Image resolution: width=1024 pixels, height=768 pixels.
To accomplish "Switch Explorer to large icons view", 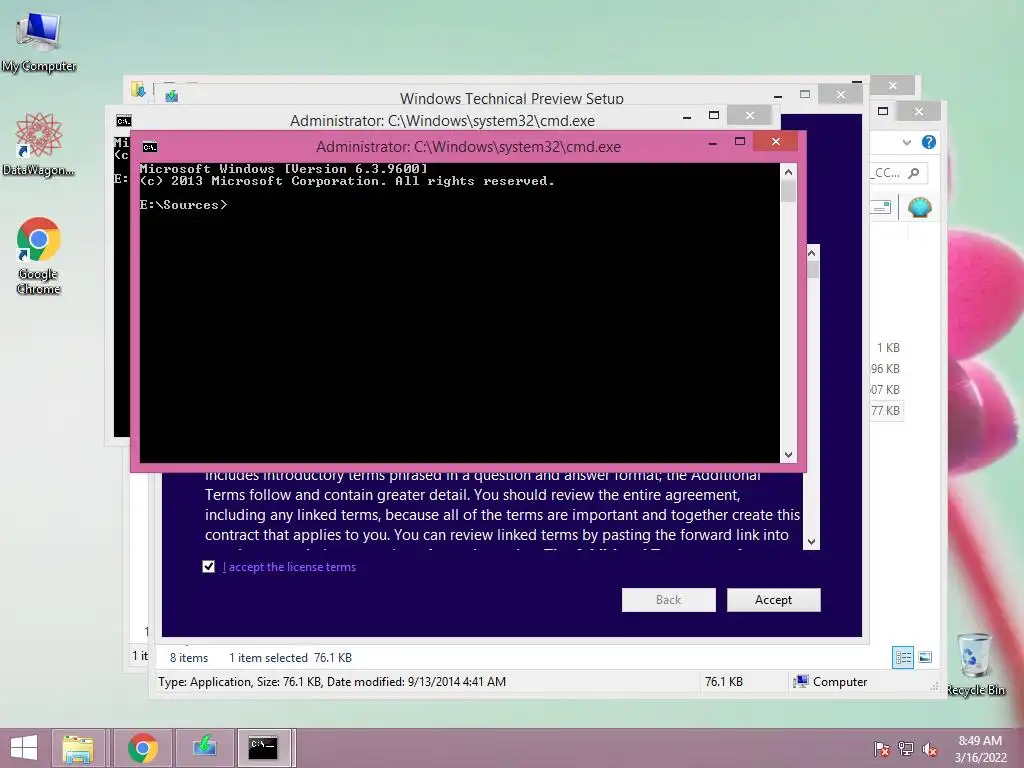I will [925, 657].
